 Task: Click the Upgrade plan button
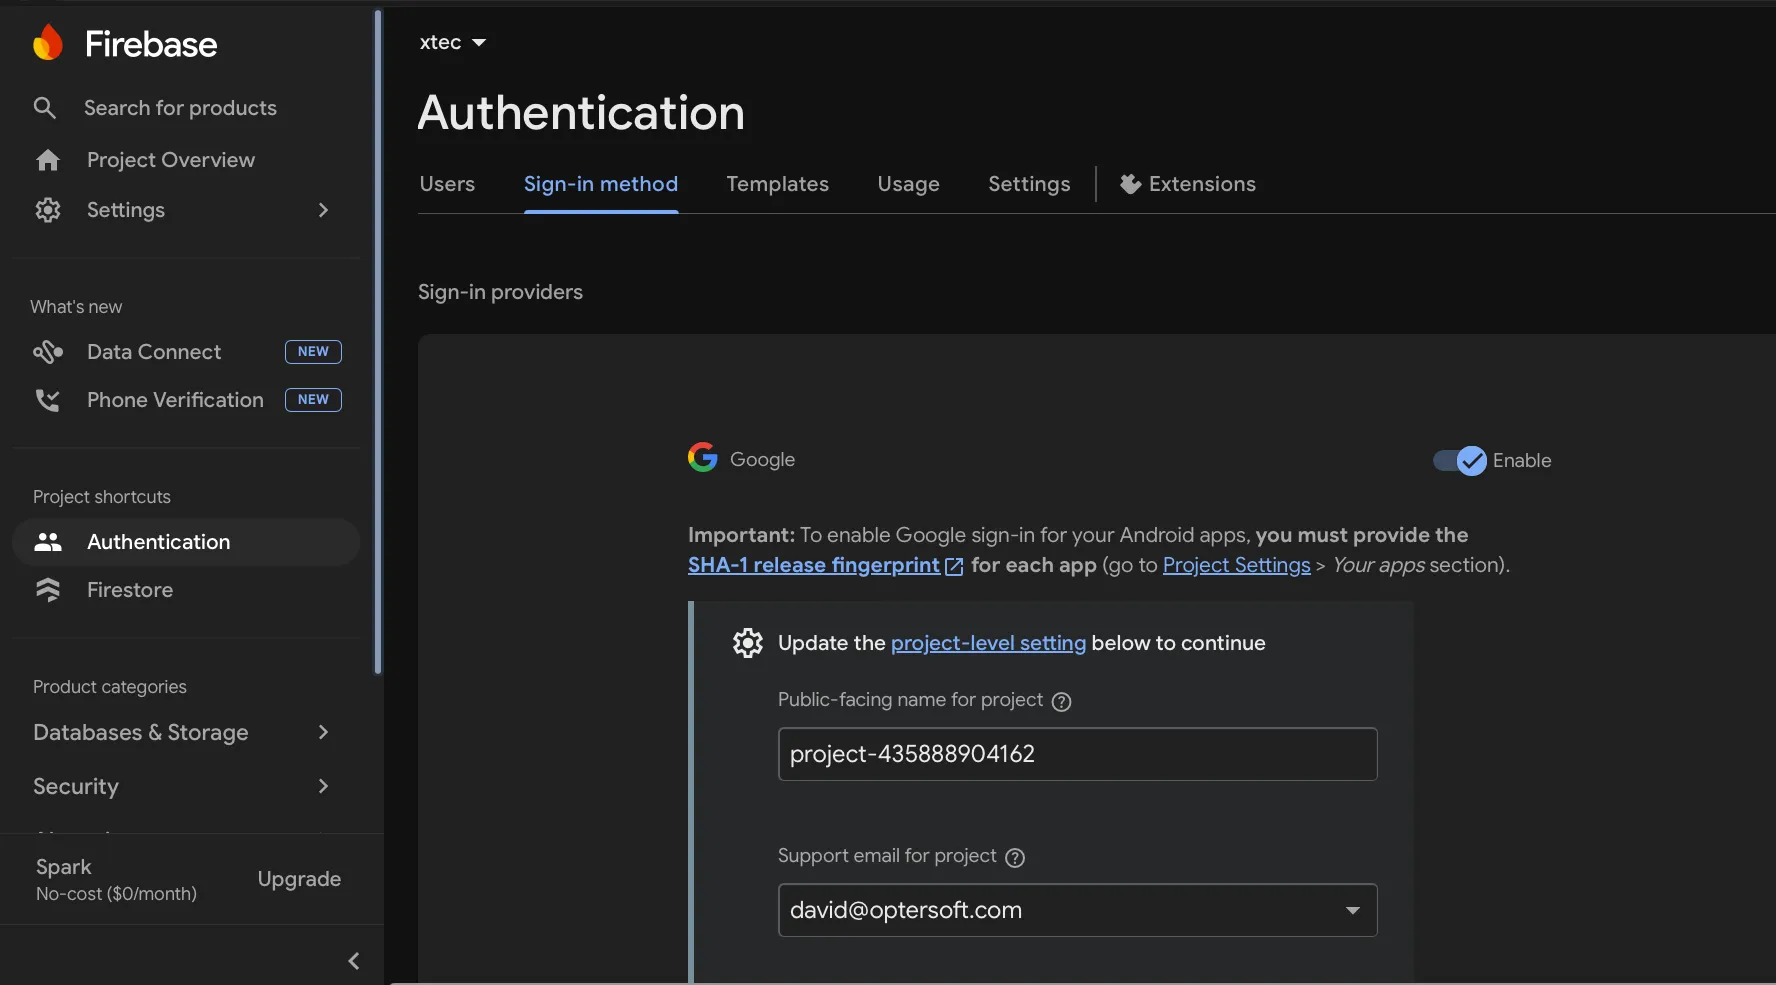click(x=299, y=879)
